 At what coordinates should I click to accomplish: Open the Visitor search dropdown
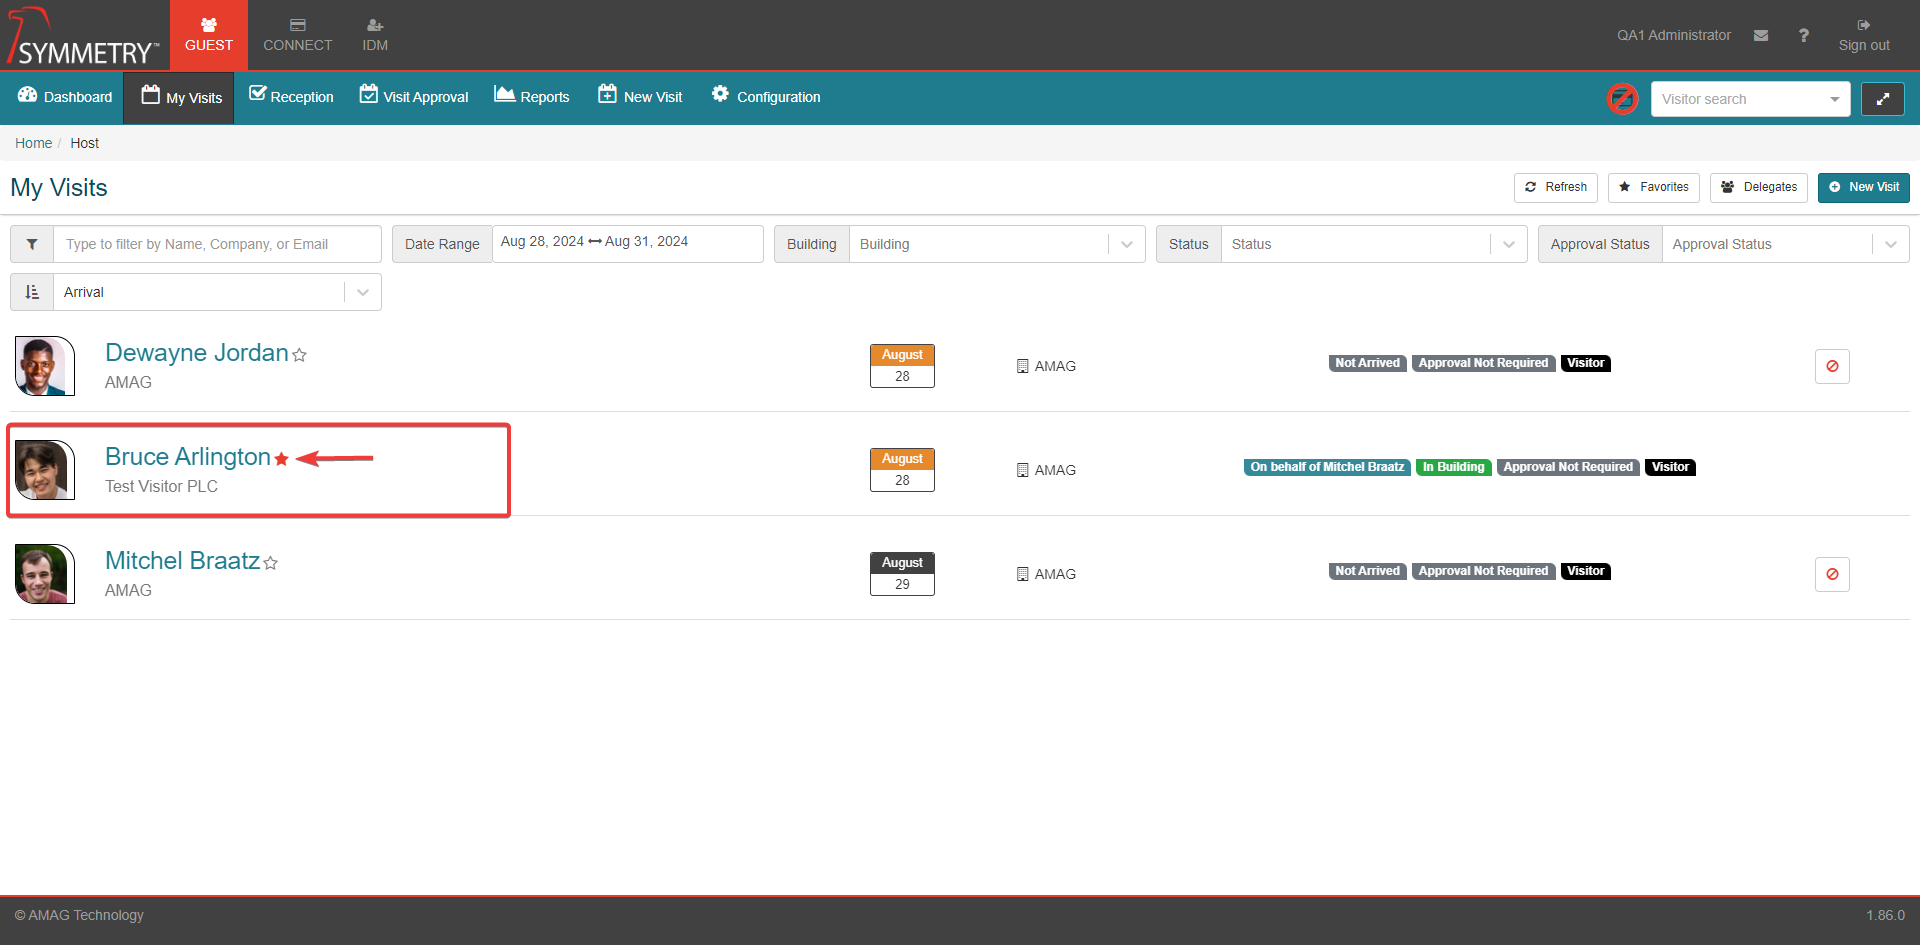click(x=1750, y=99)
